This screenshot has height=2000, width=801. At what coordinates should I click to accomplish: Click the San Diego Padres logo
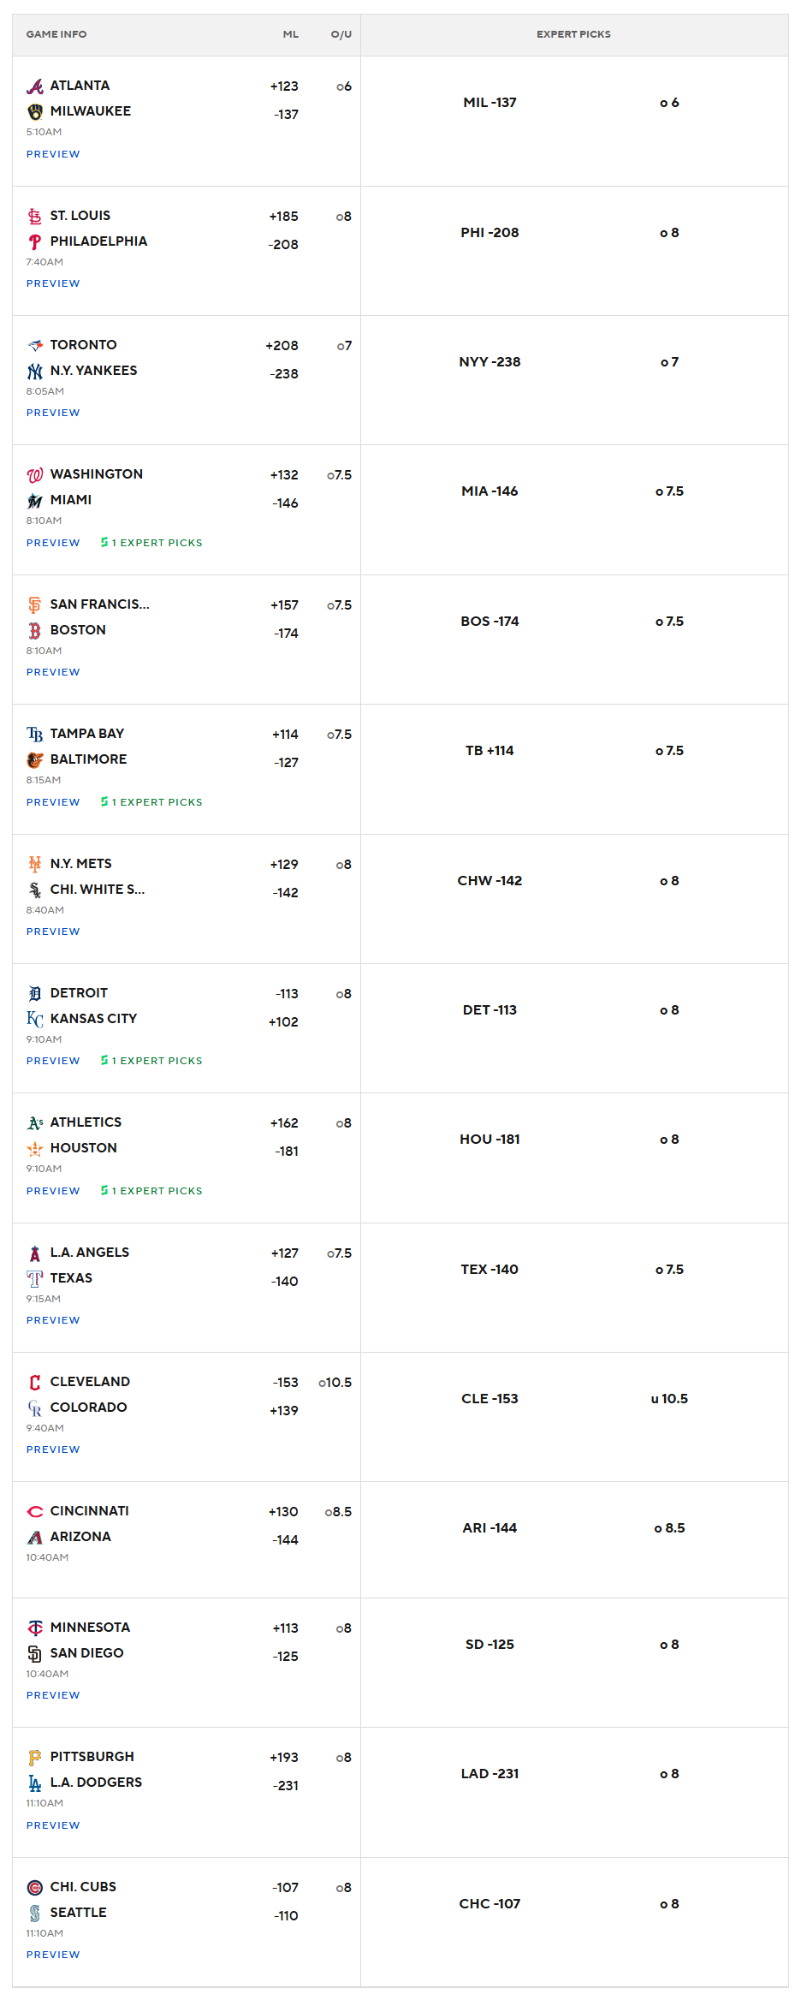coord(35,1653)
